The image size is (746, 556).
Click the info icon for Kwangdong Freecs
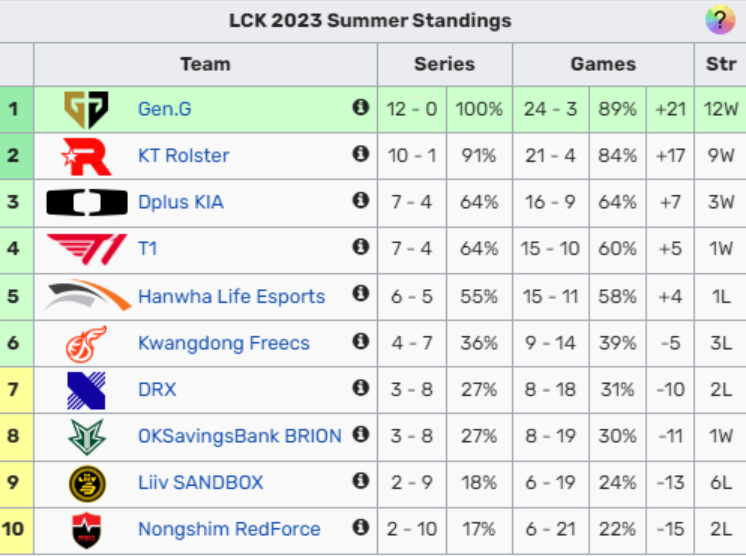point(361,341)
